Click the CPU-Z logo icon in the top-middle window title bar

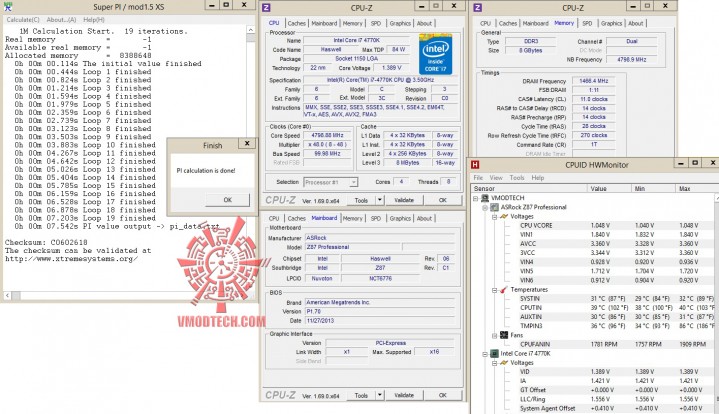click(266, 7)
